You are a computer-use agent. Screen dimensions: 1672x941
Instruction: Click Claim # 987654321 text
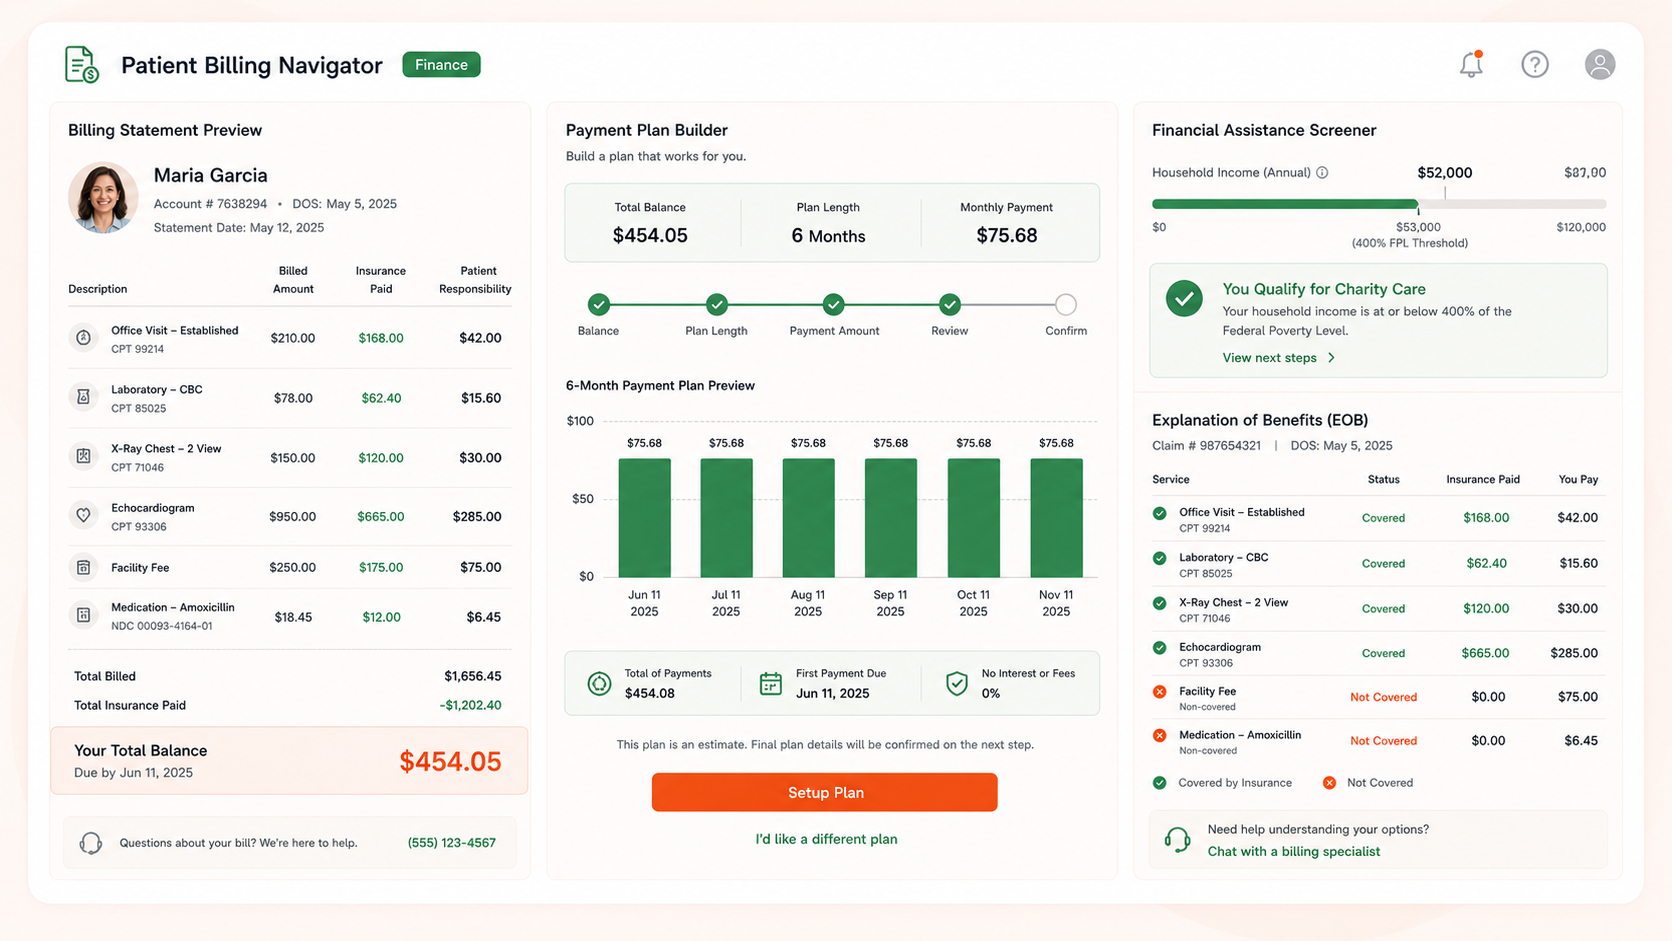(1206, 446)
